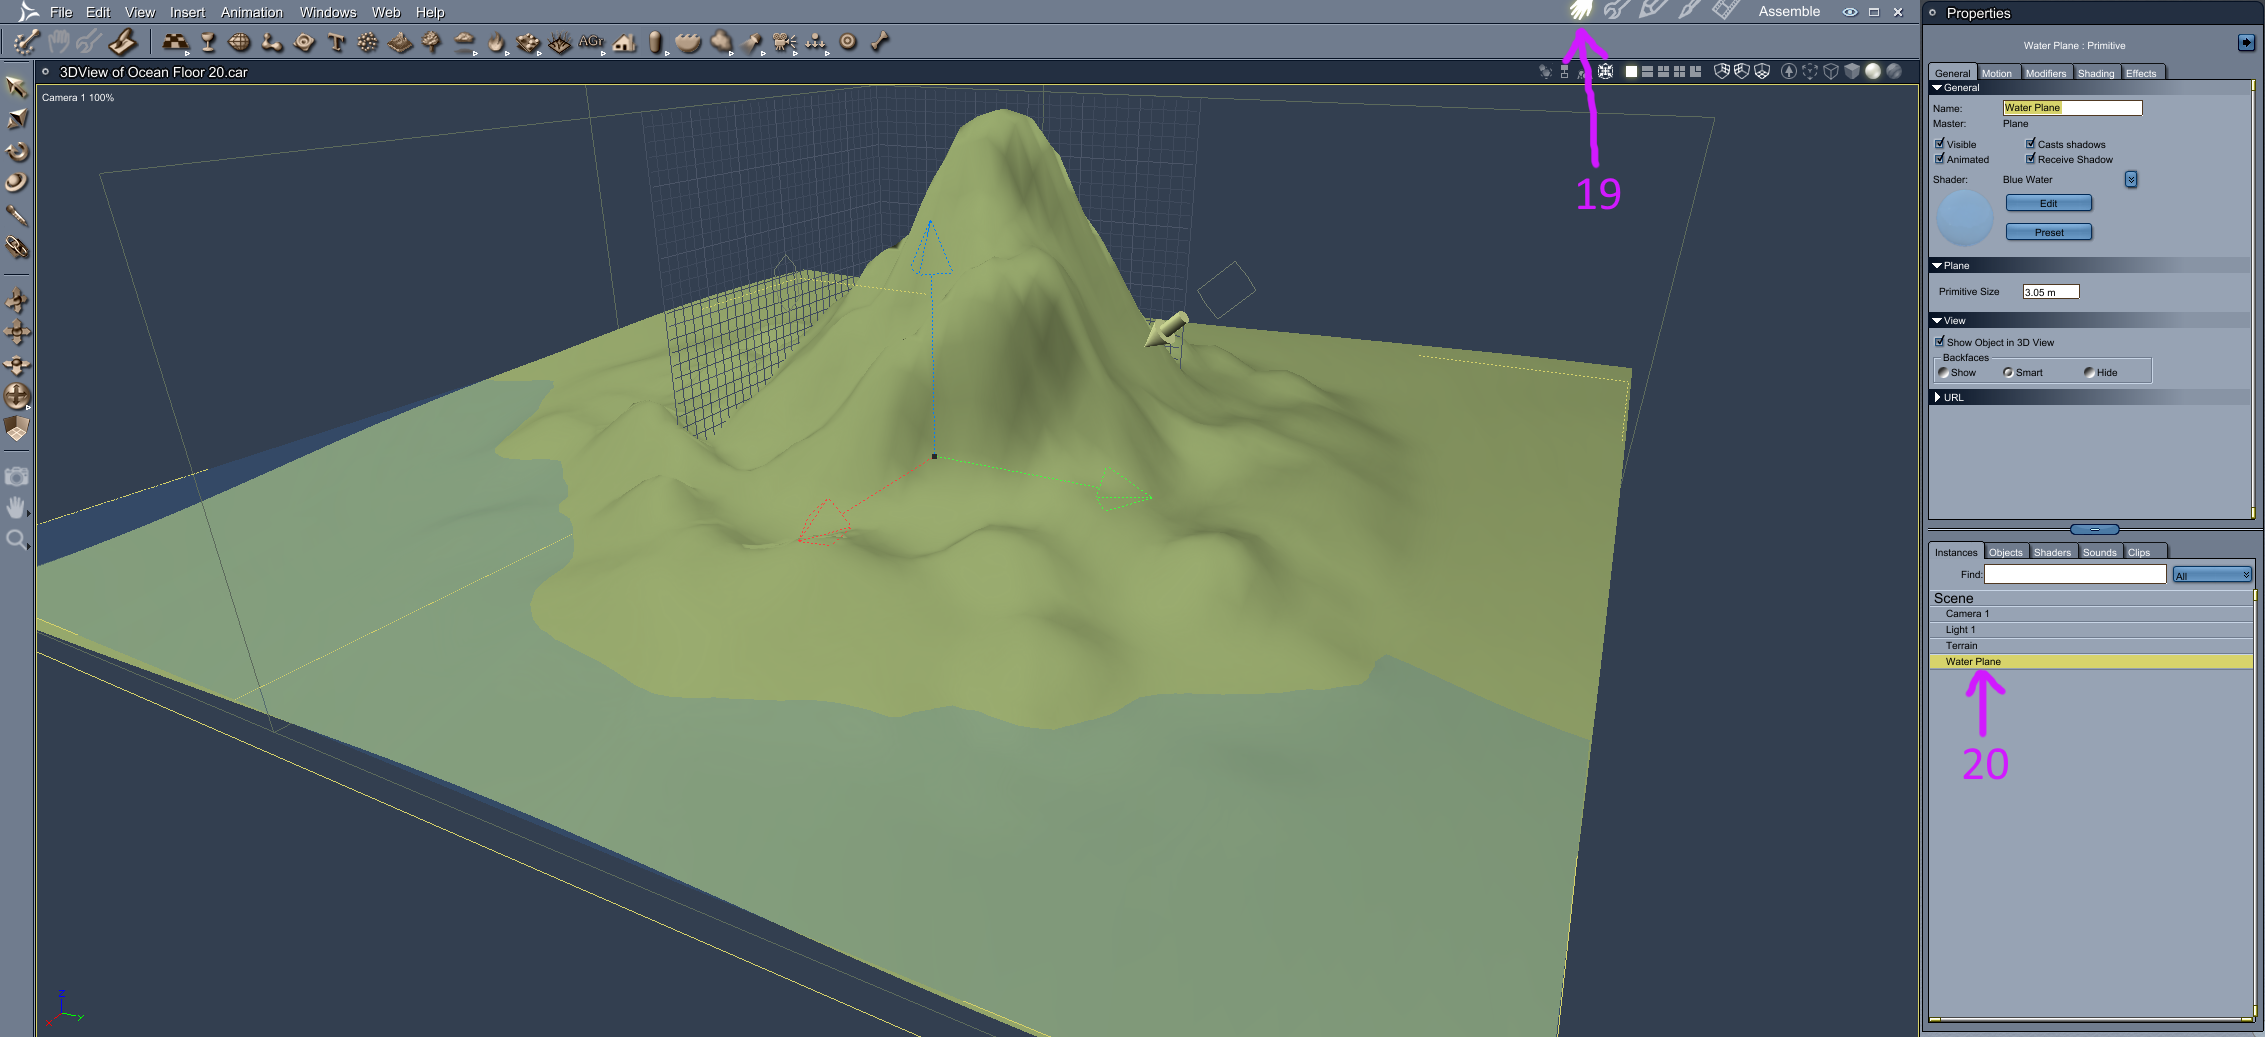The width and height of the screenshot is (2265, 1037).
Task: Insert a text object with T icon
Action: tap(336, 42)
